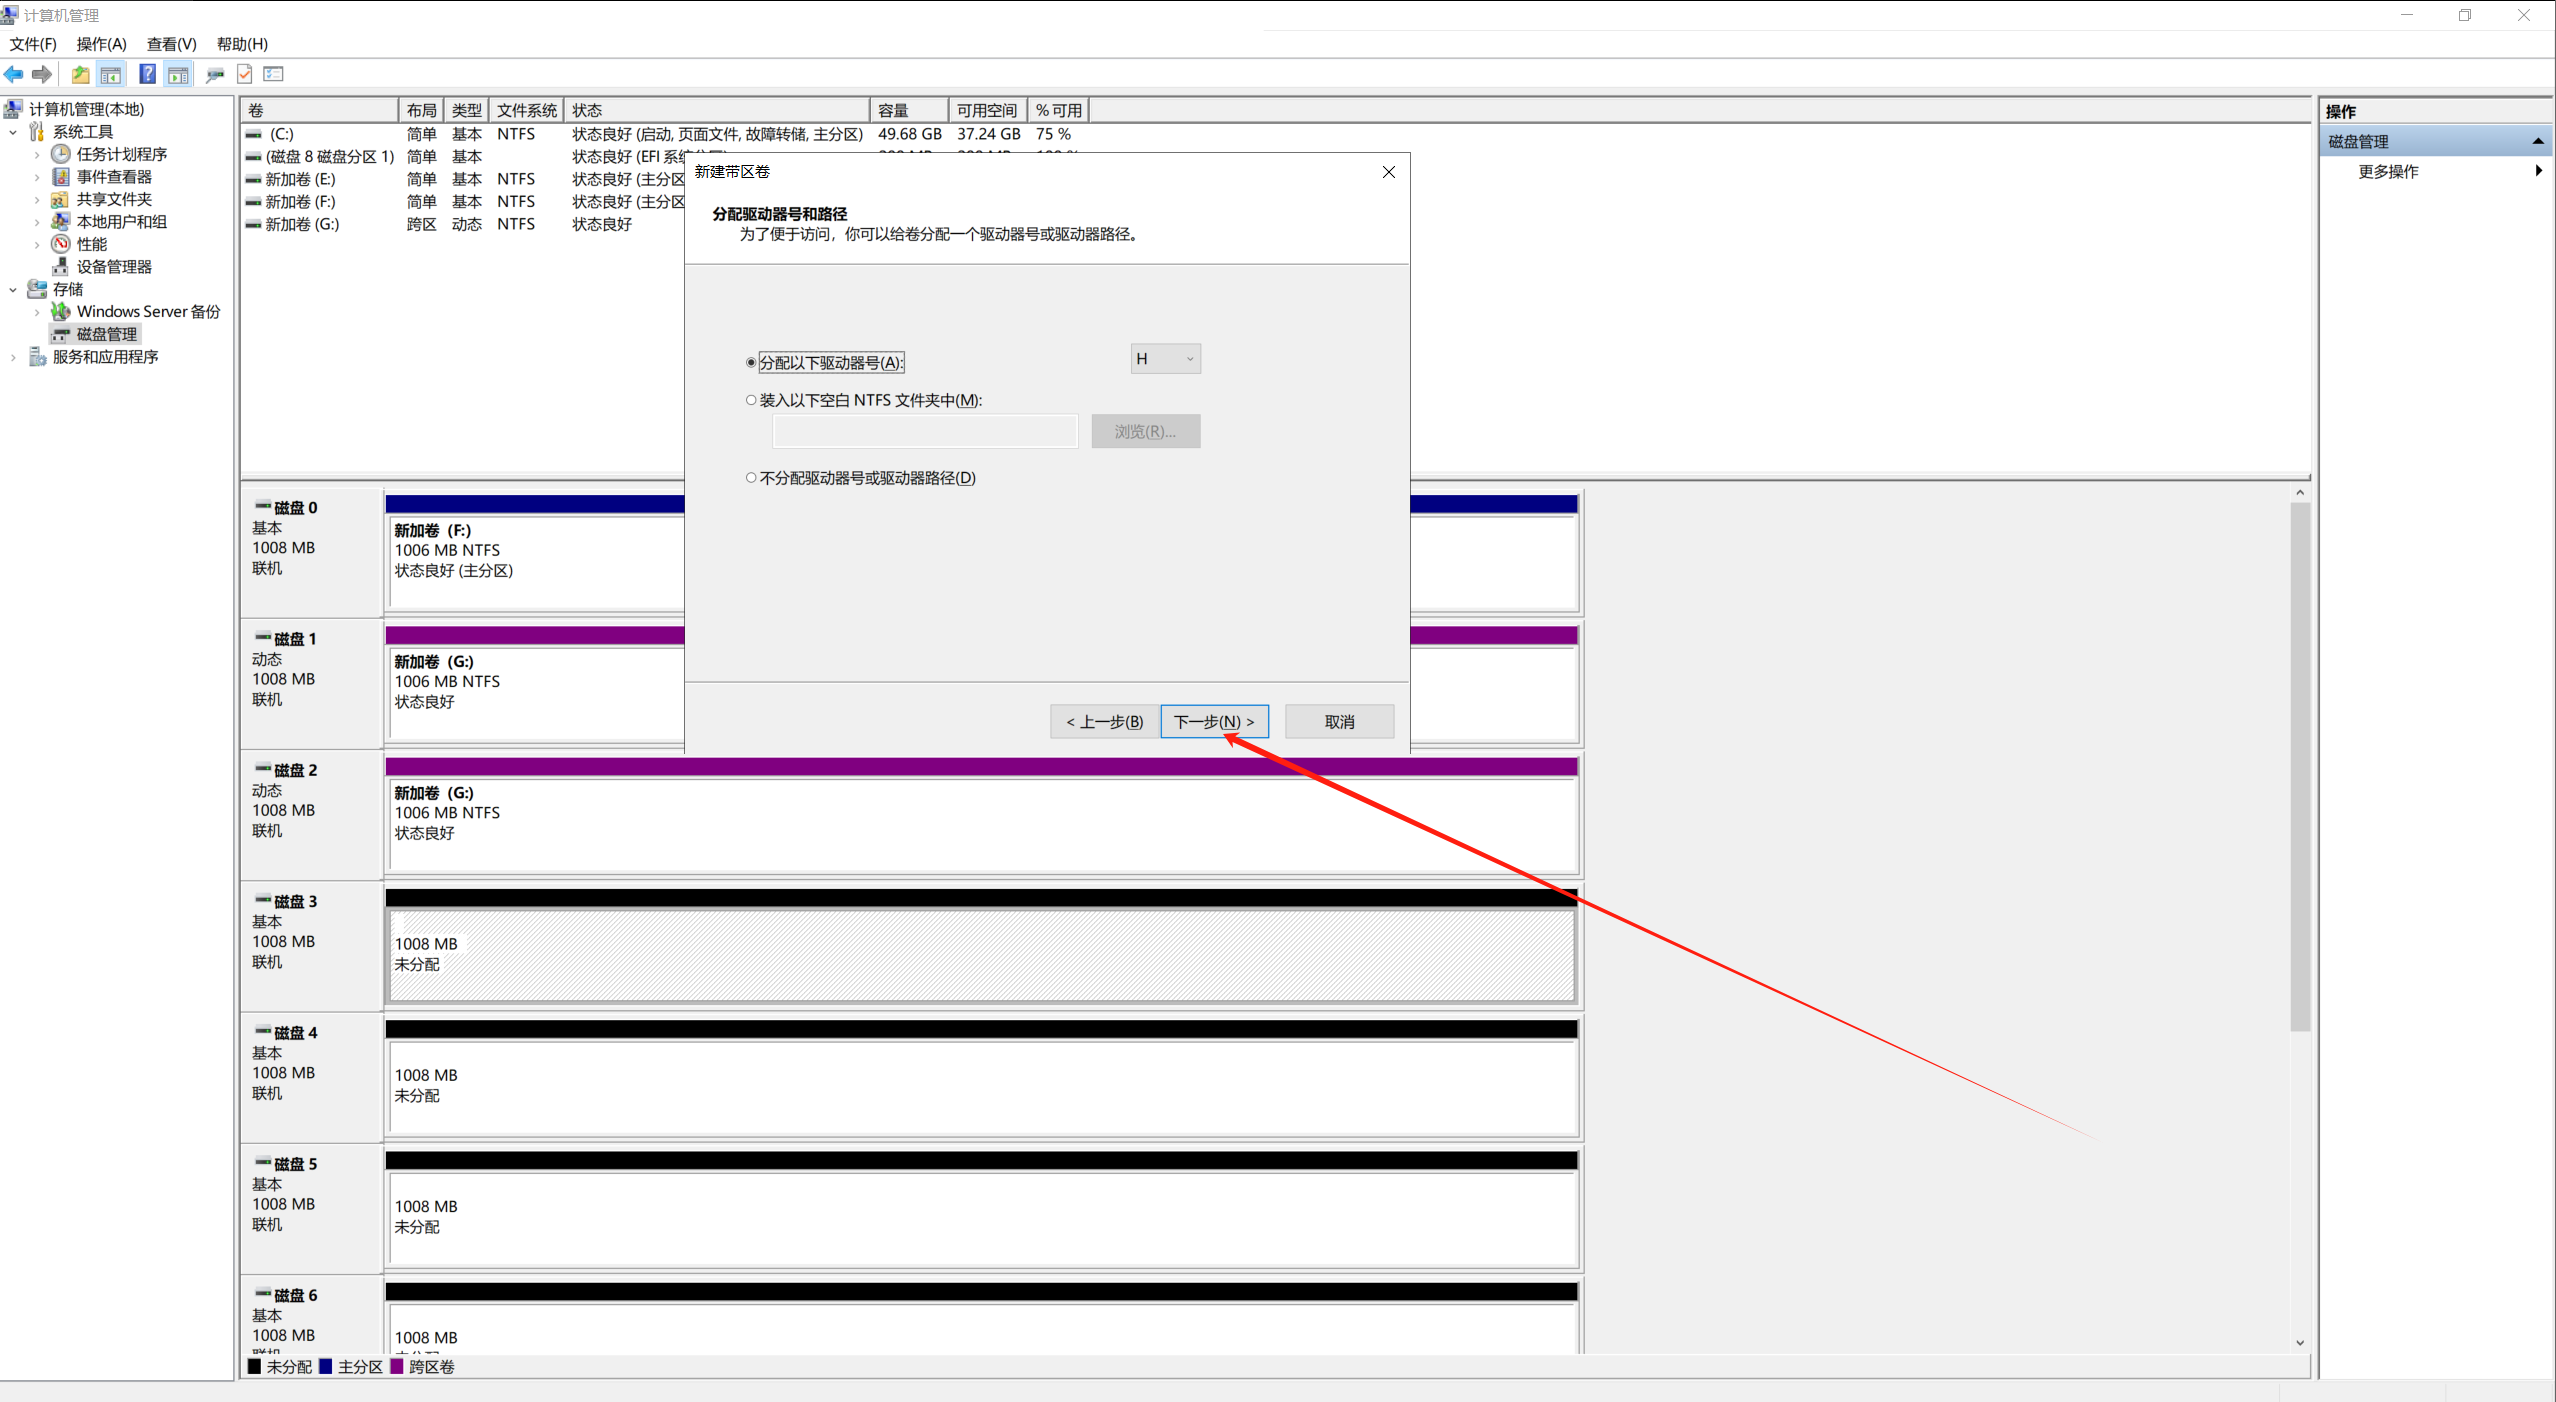Image resolution: width=2556 pixels, height=1402 pixels.
Task: Click the 下一步(N) button
Action: pos(1213,722)
